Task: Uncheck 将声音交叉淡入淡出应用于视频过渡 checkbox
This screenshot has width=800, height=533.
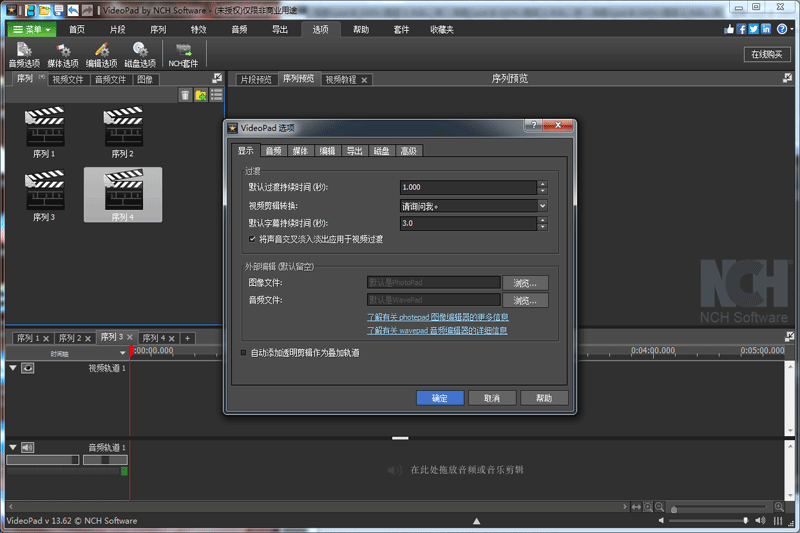Action: (x=252, y=239)
